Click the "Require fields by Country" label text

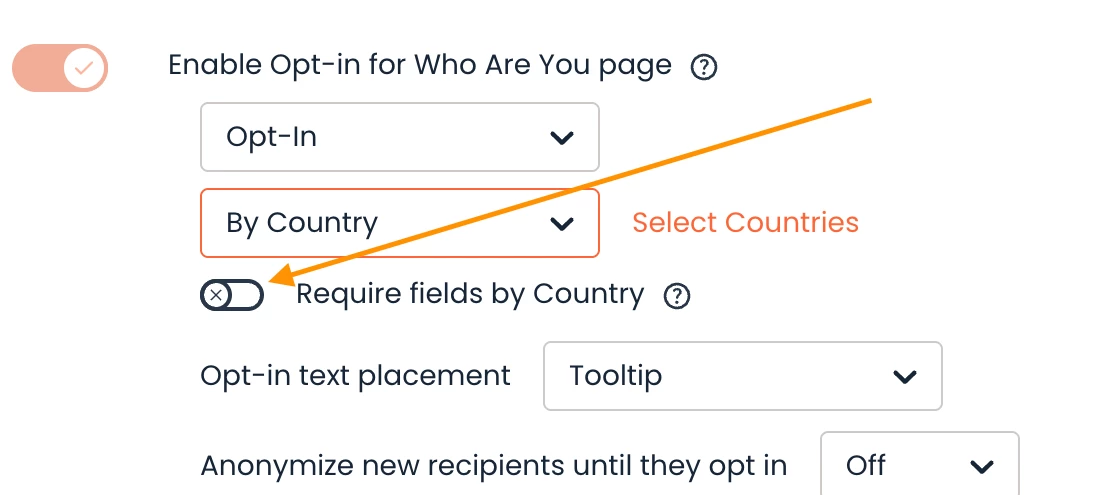coord(470,294)
